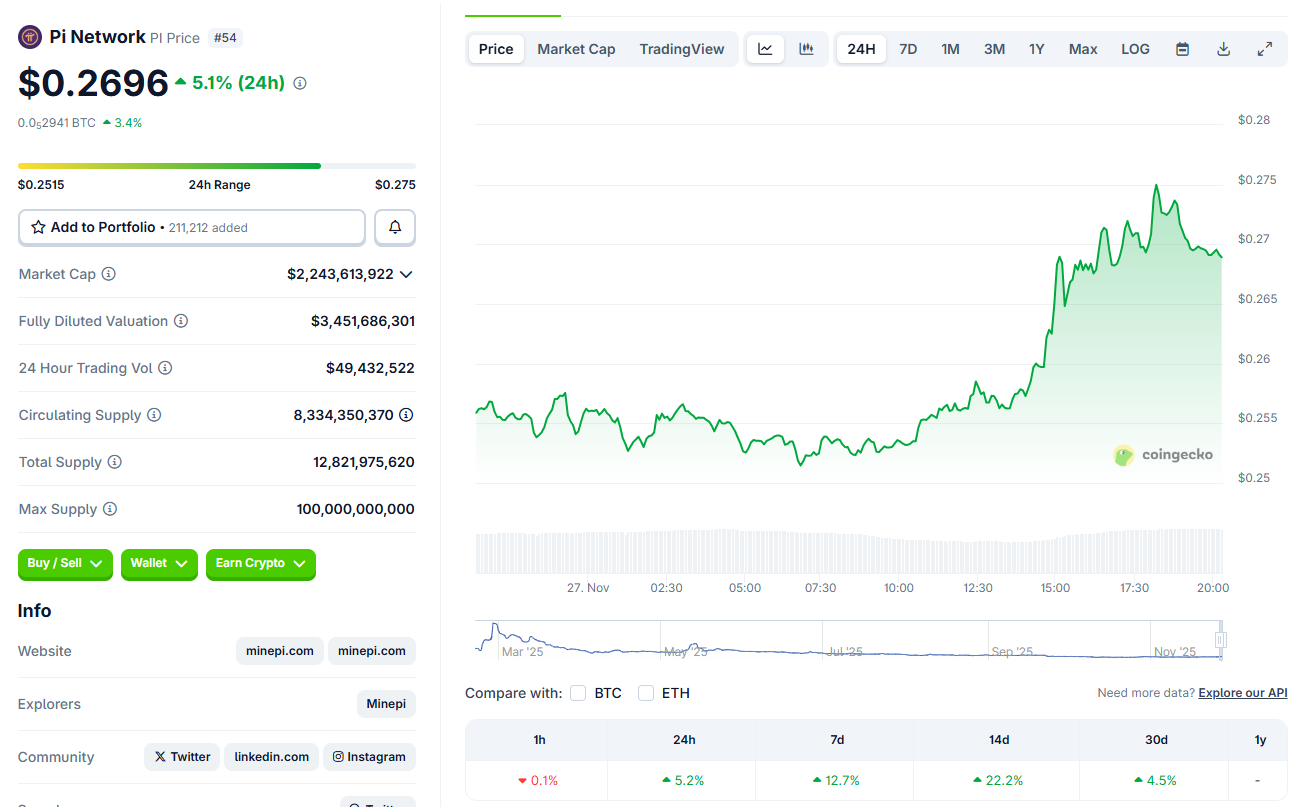Click info icon next to 8,334,350,370 value
Image resolution: width=1294 pixels, height=811 pixels.
[407, 415]
